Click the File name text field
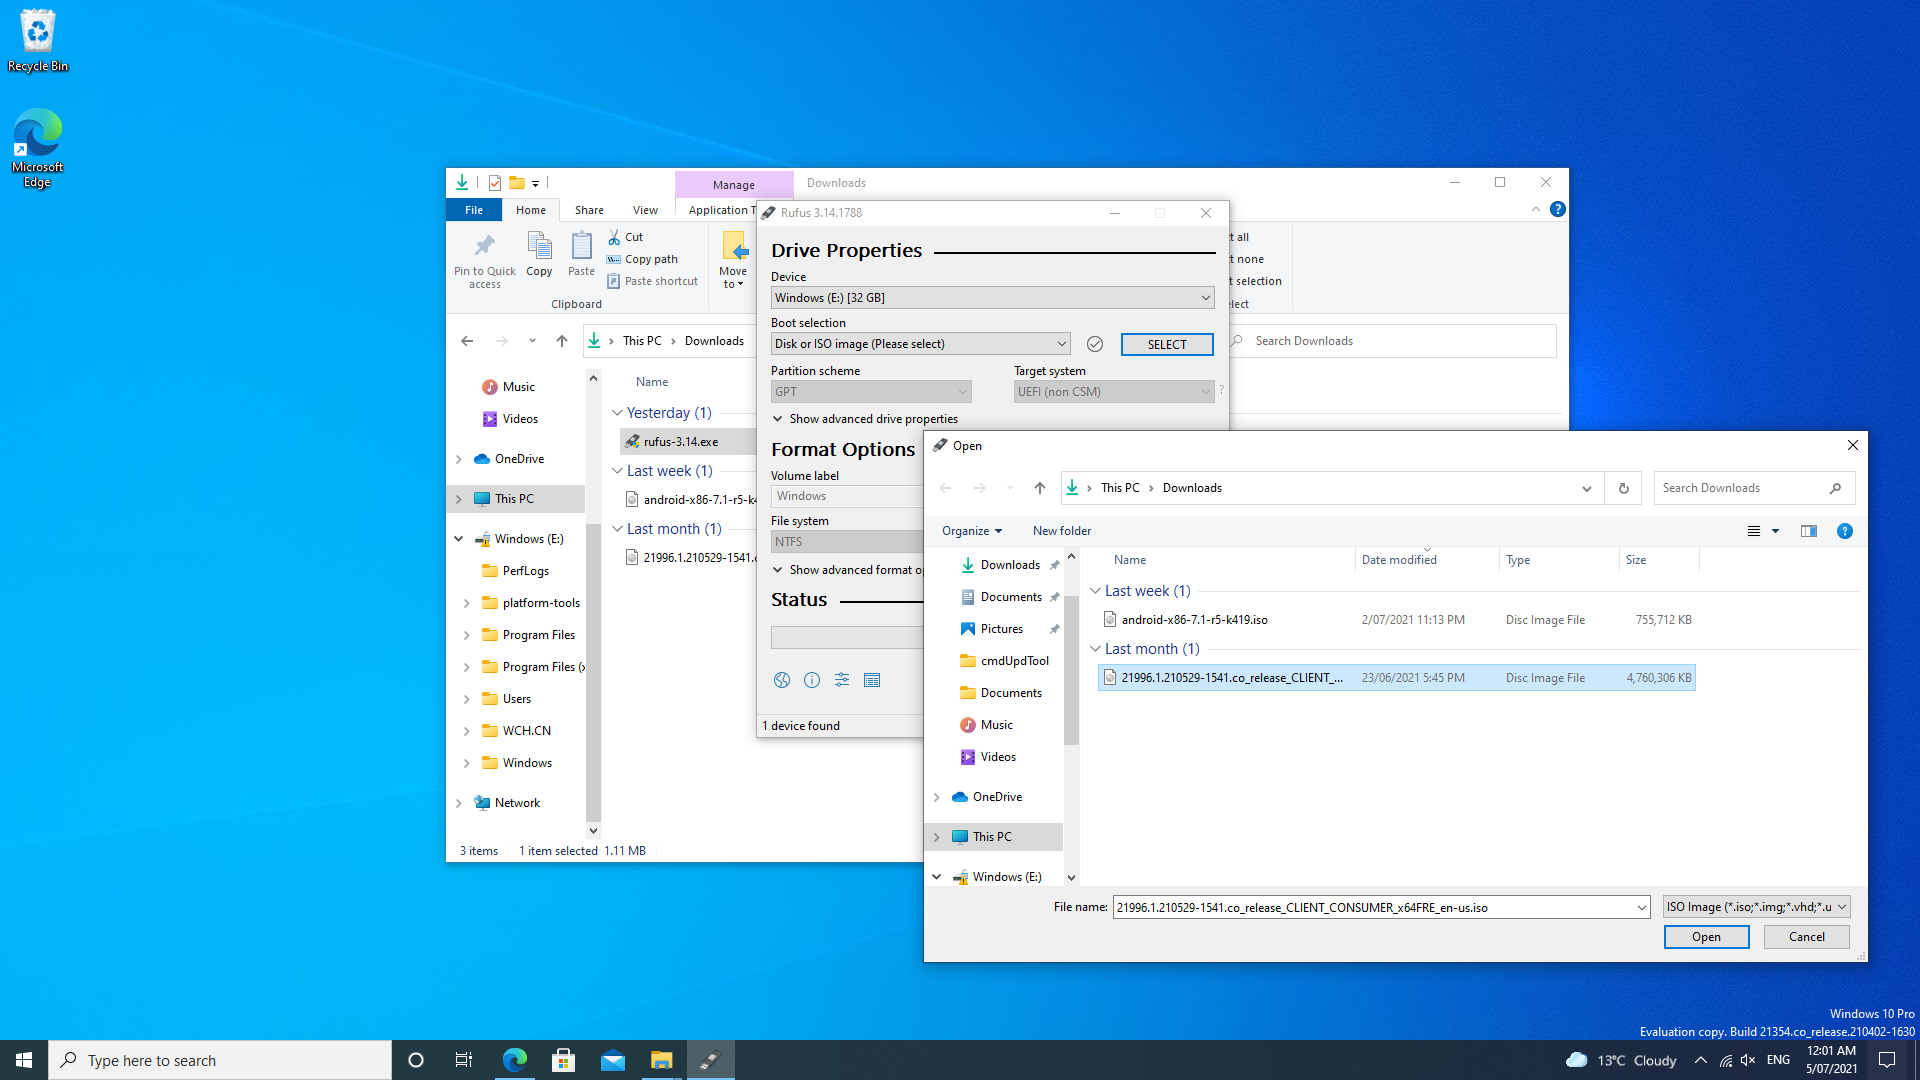1920x1080 pixels. pos(1374,908)
